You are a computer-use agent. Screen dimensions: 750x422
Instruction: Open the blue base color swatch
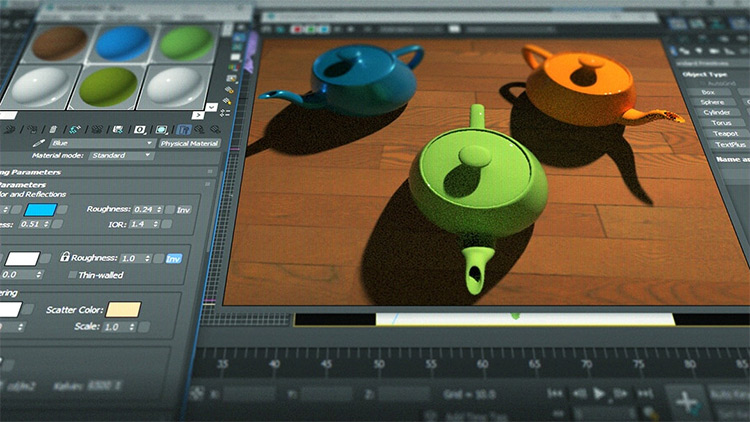tap(41, 210)
